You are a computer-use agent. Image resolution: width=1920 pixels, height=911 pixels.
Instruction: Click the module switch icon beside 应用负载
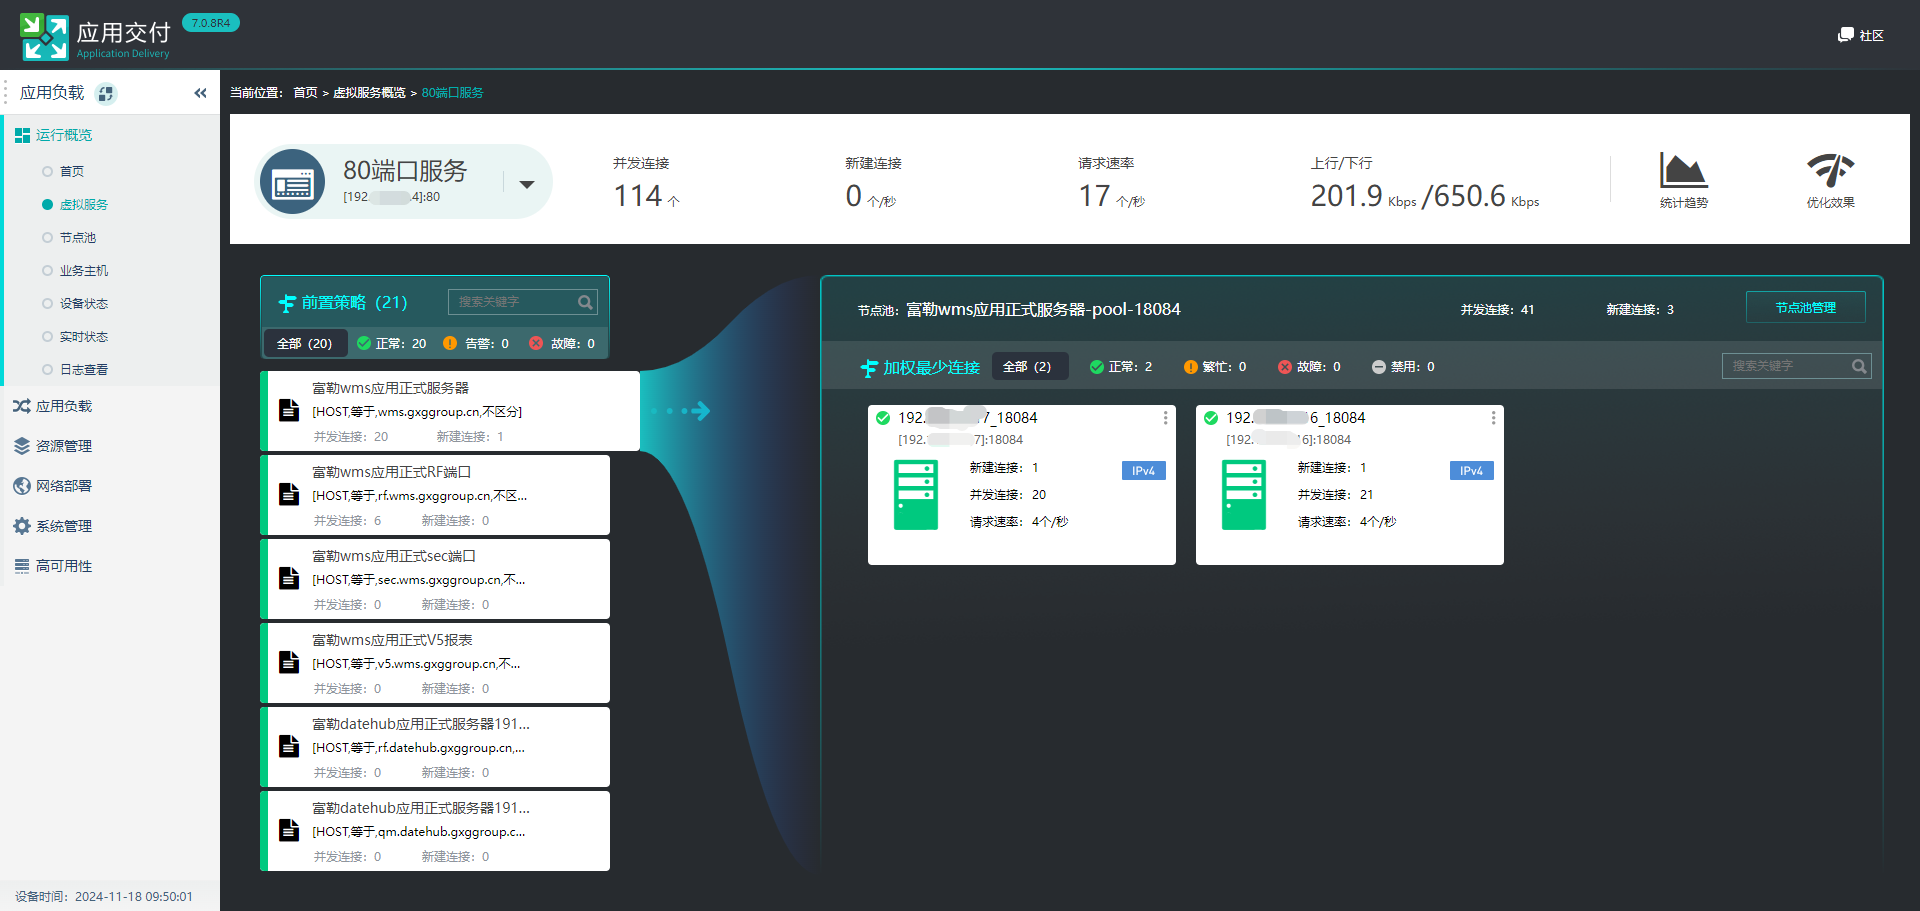pyautogui.click(x=106, y=94)
